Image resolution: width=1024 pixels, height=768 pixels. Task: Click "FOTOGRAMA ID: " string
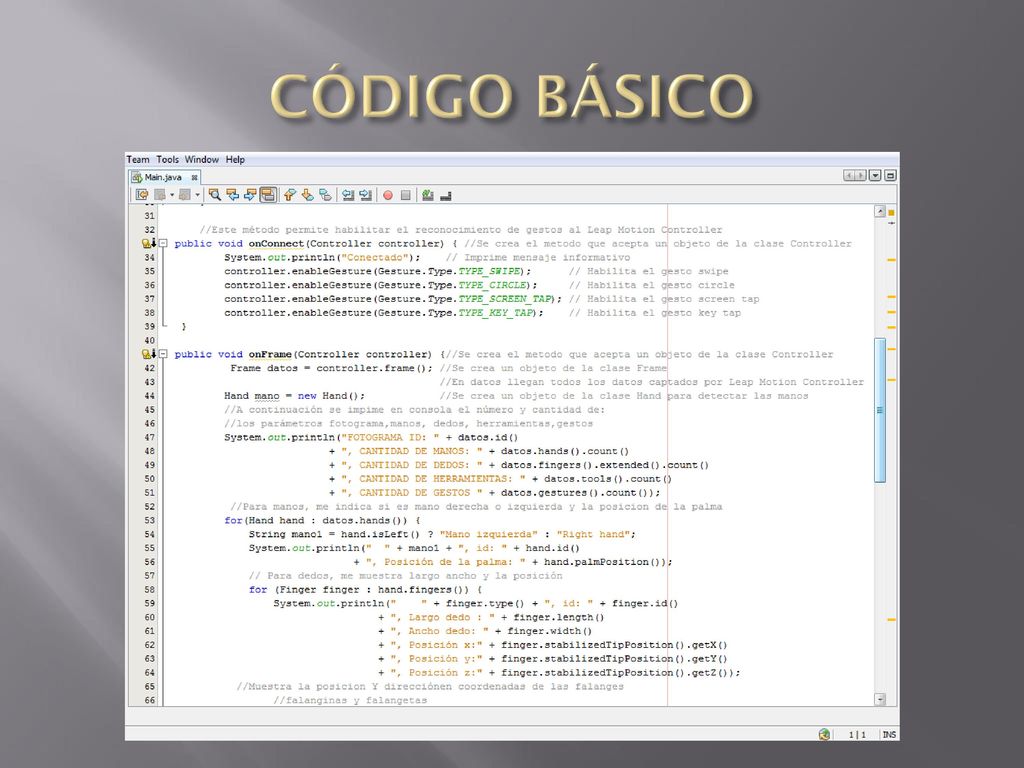pos(391,438)
